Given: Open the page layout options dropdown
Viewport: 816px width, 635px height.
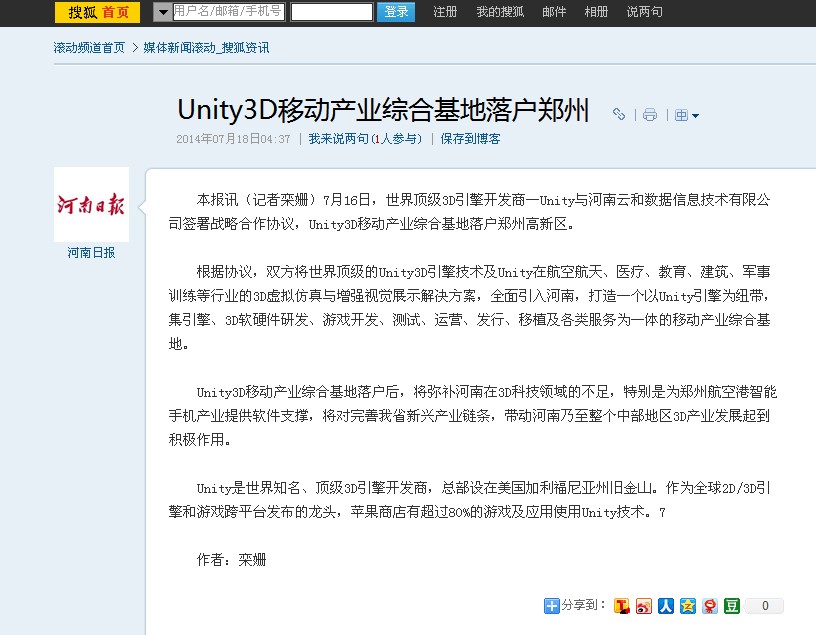Looking at the screenshot, I should [x=687, y=115].
